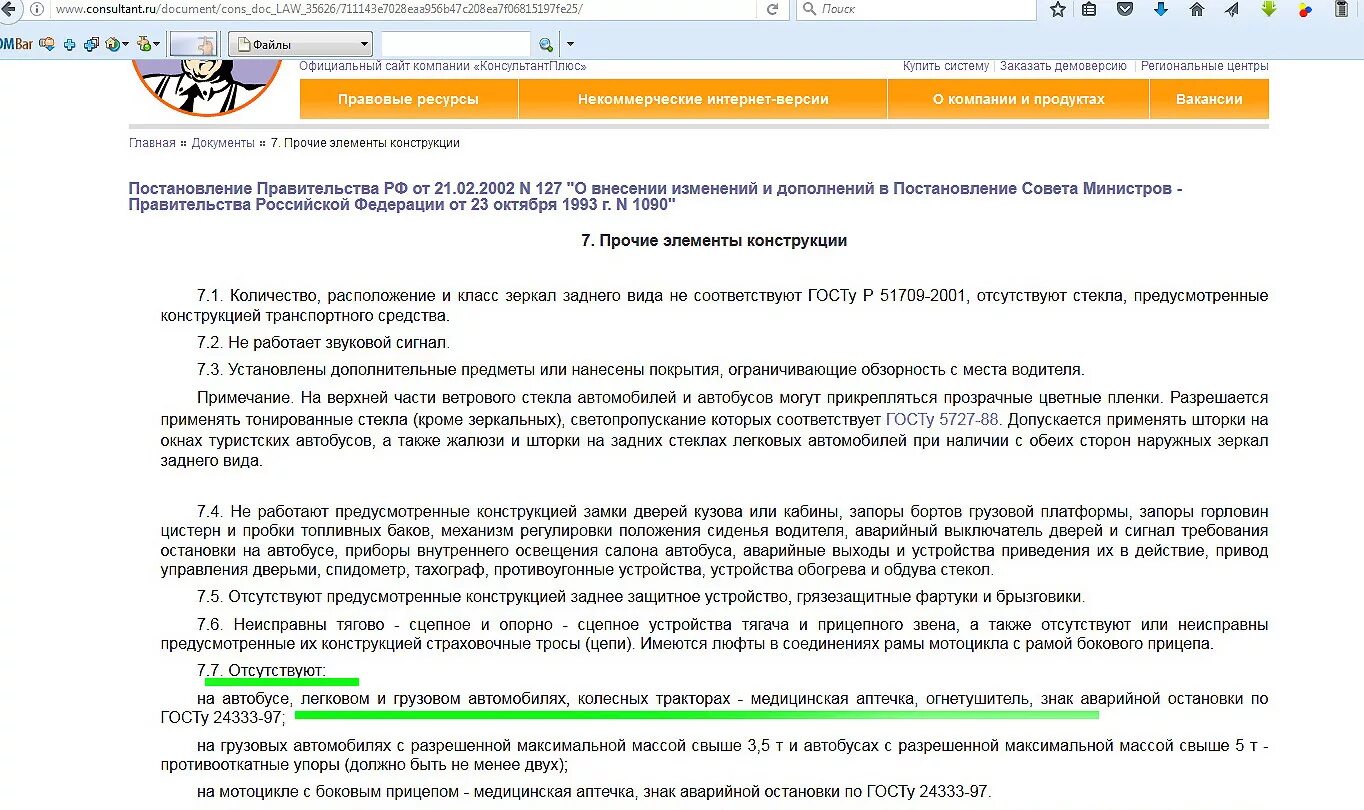Go to Главная in the breadcrumb

pyautogui.click(x=152, y=143)
